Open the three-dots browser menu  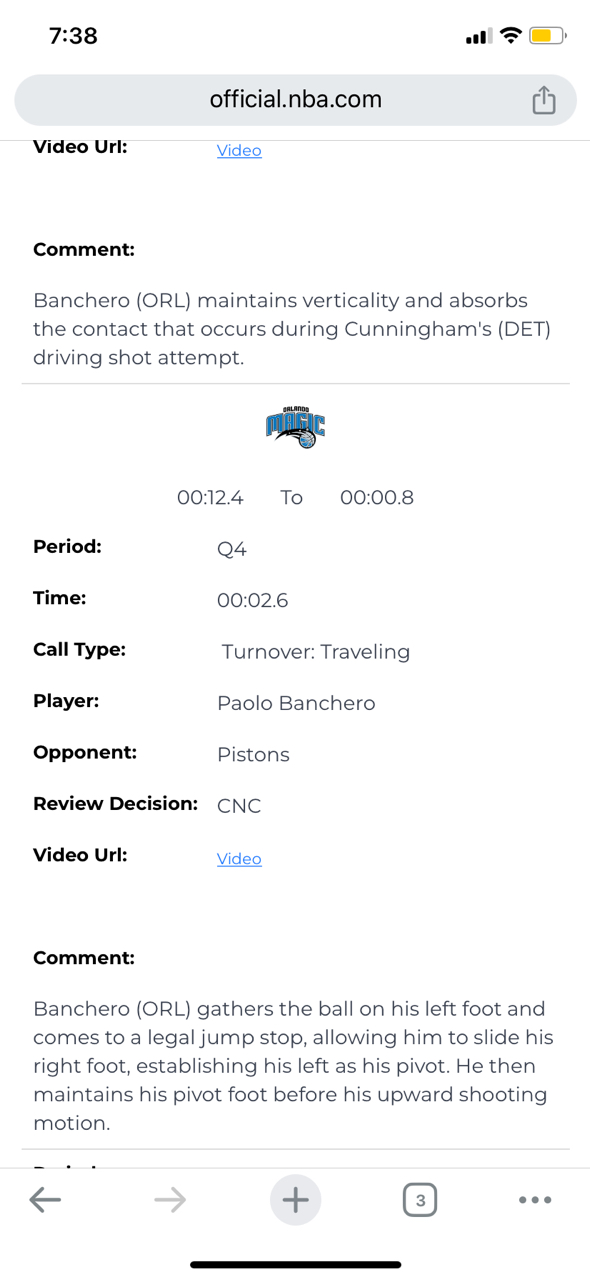tap(535, 1199)
